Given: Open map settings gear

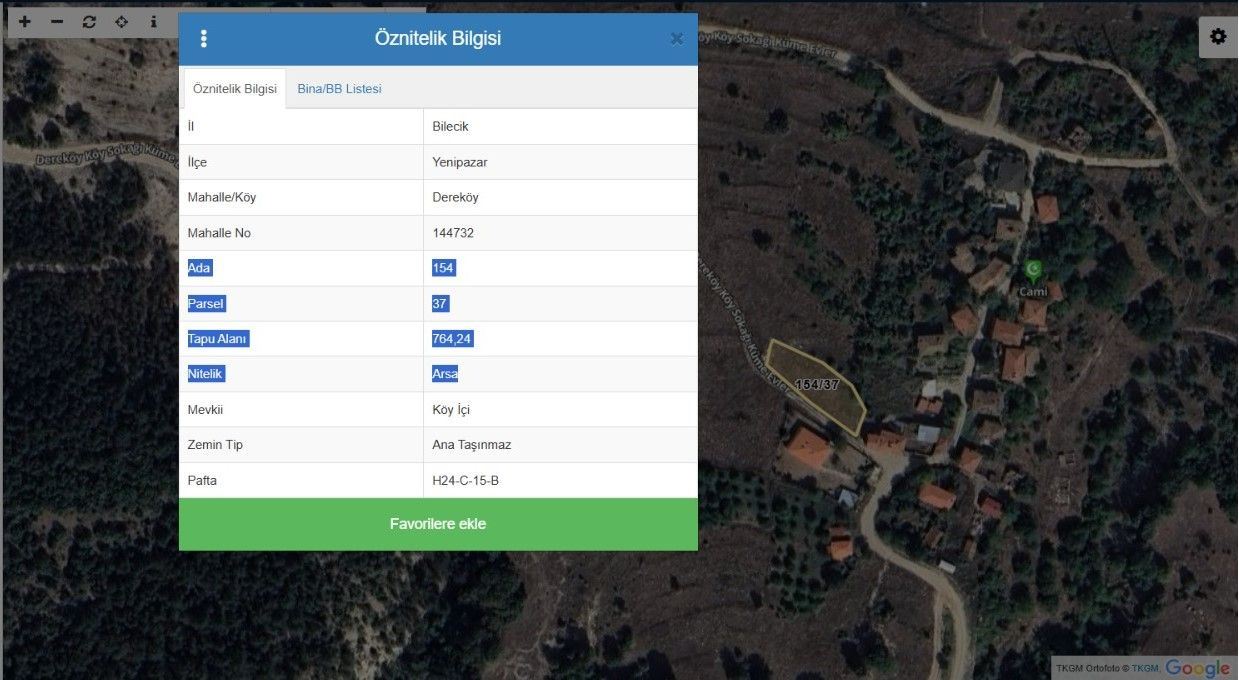Looking at the screenshot, I should (1218, 37).
